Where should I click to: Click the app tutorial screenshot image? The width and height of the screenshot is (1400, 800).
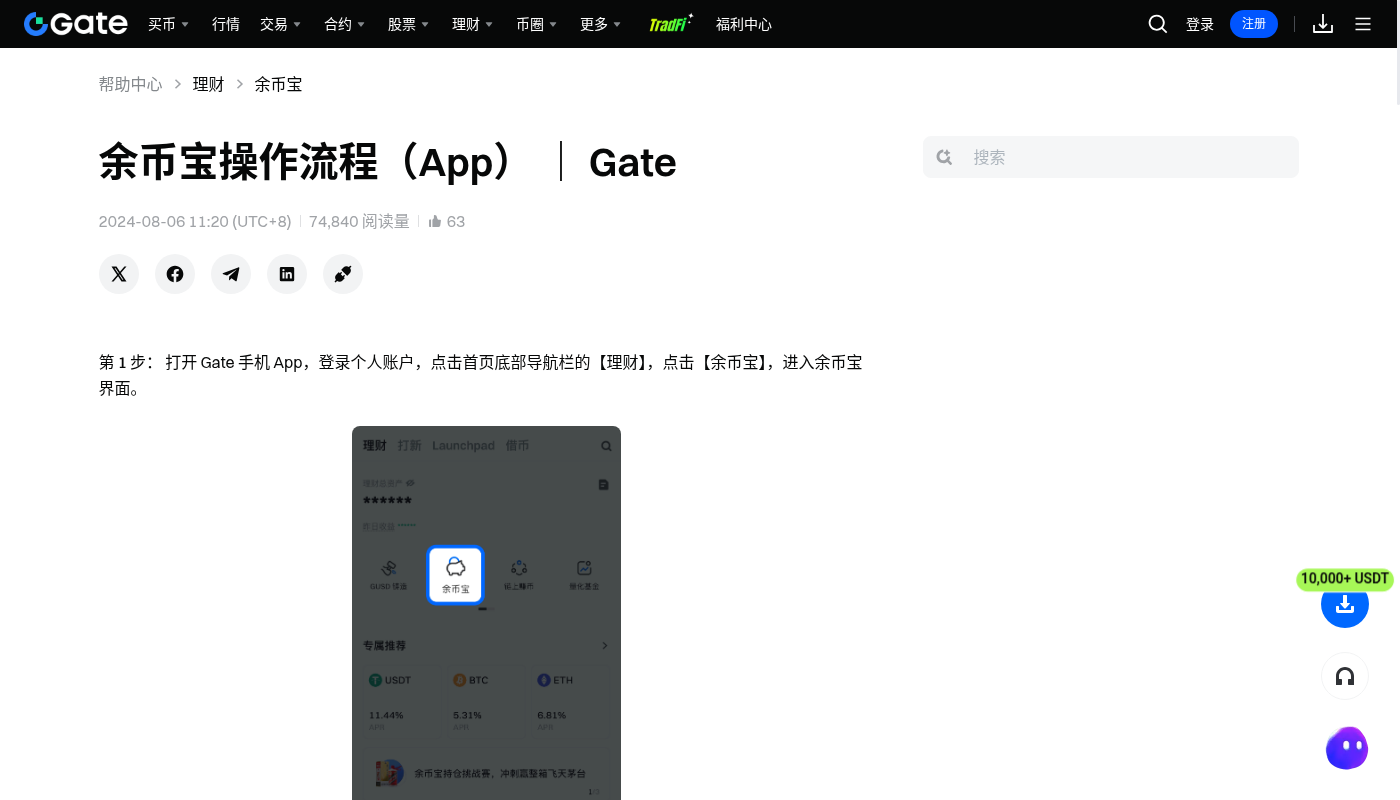[x=486, y=612]
